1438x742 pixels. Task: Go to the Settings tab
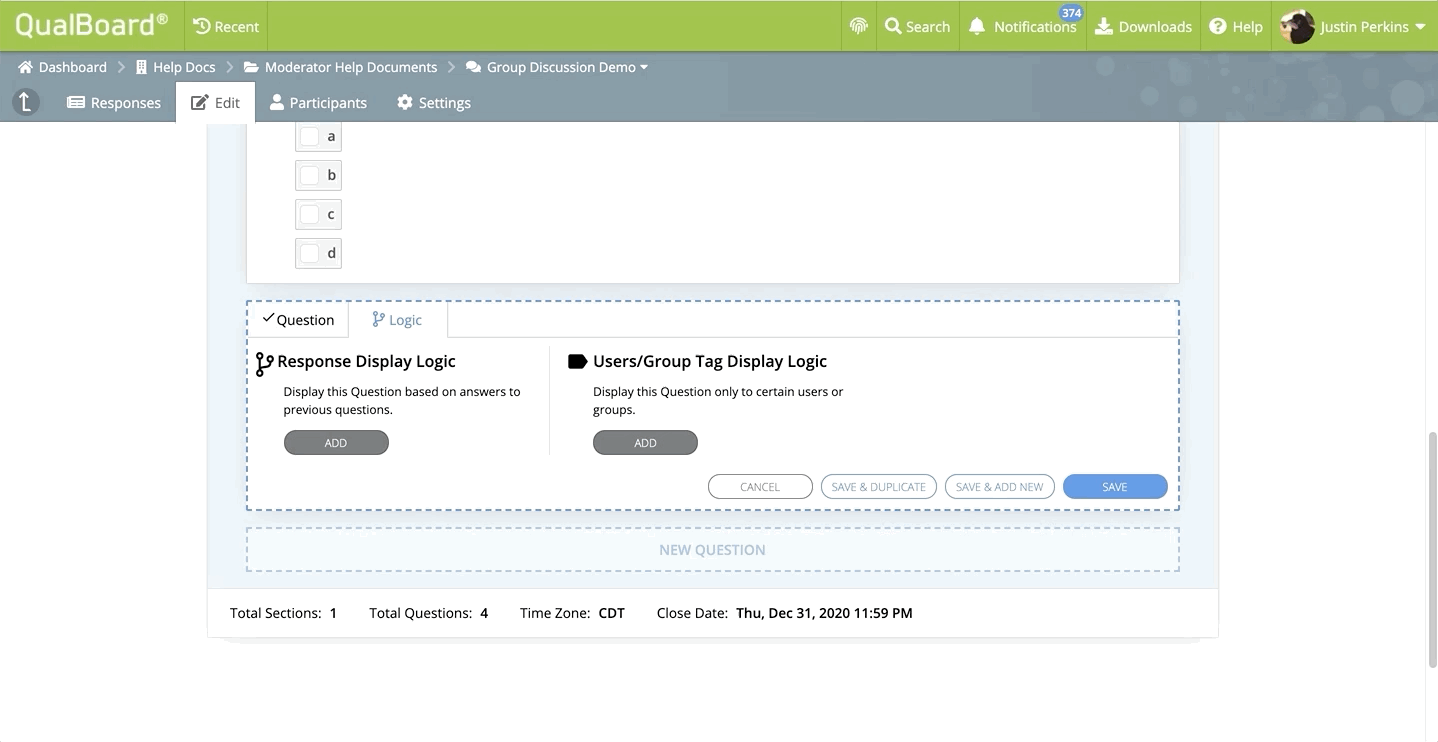(x=434, y=102)
